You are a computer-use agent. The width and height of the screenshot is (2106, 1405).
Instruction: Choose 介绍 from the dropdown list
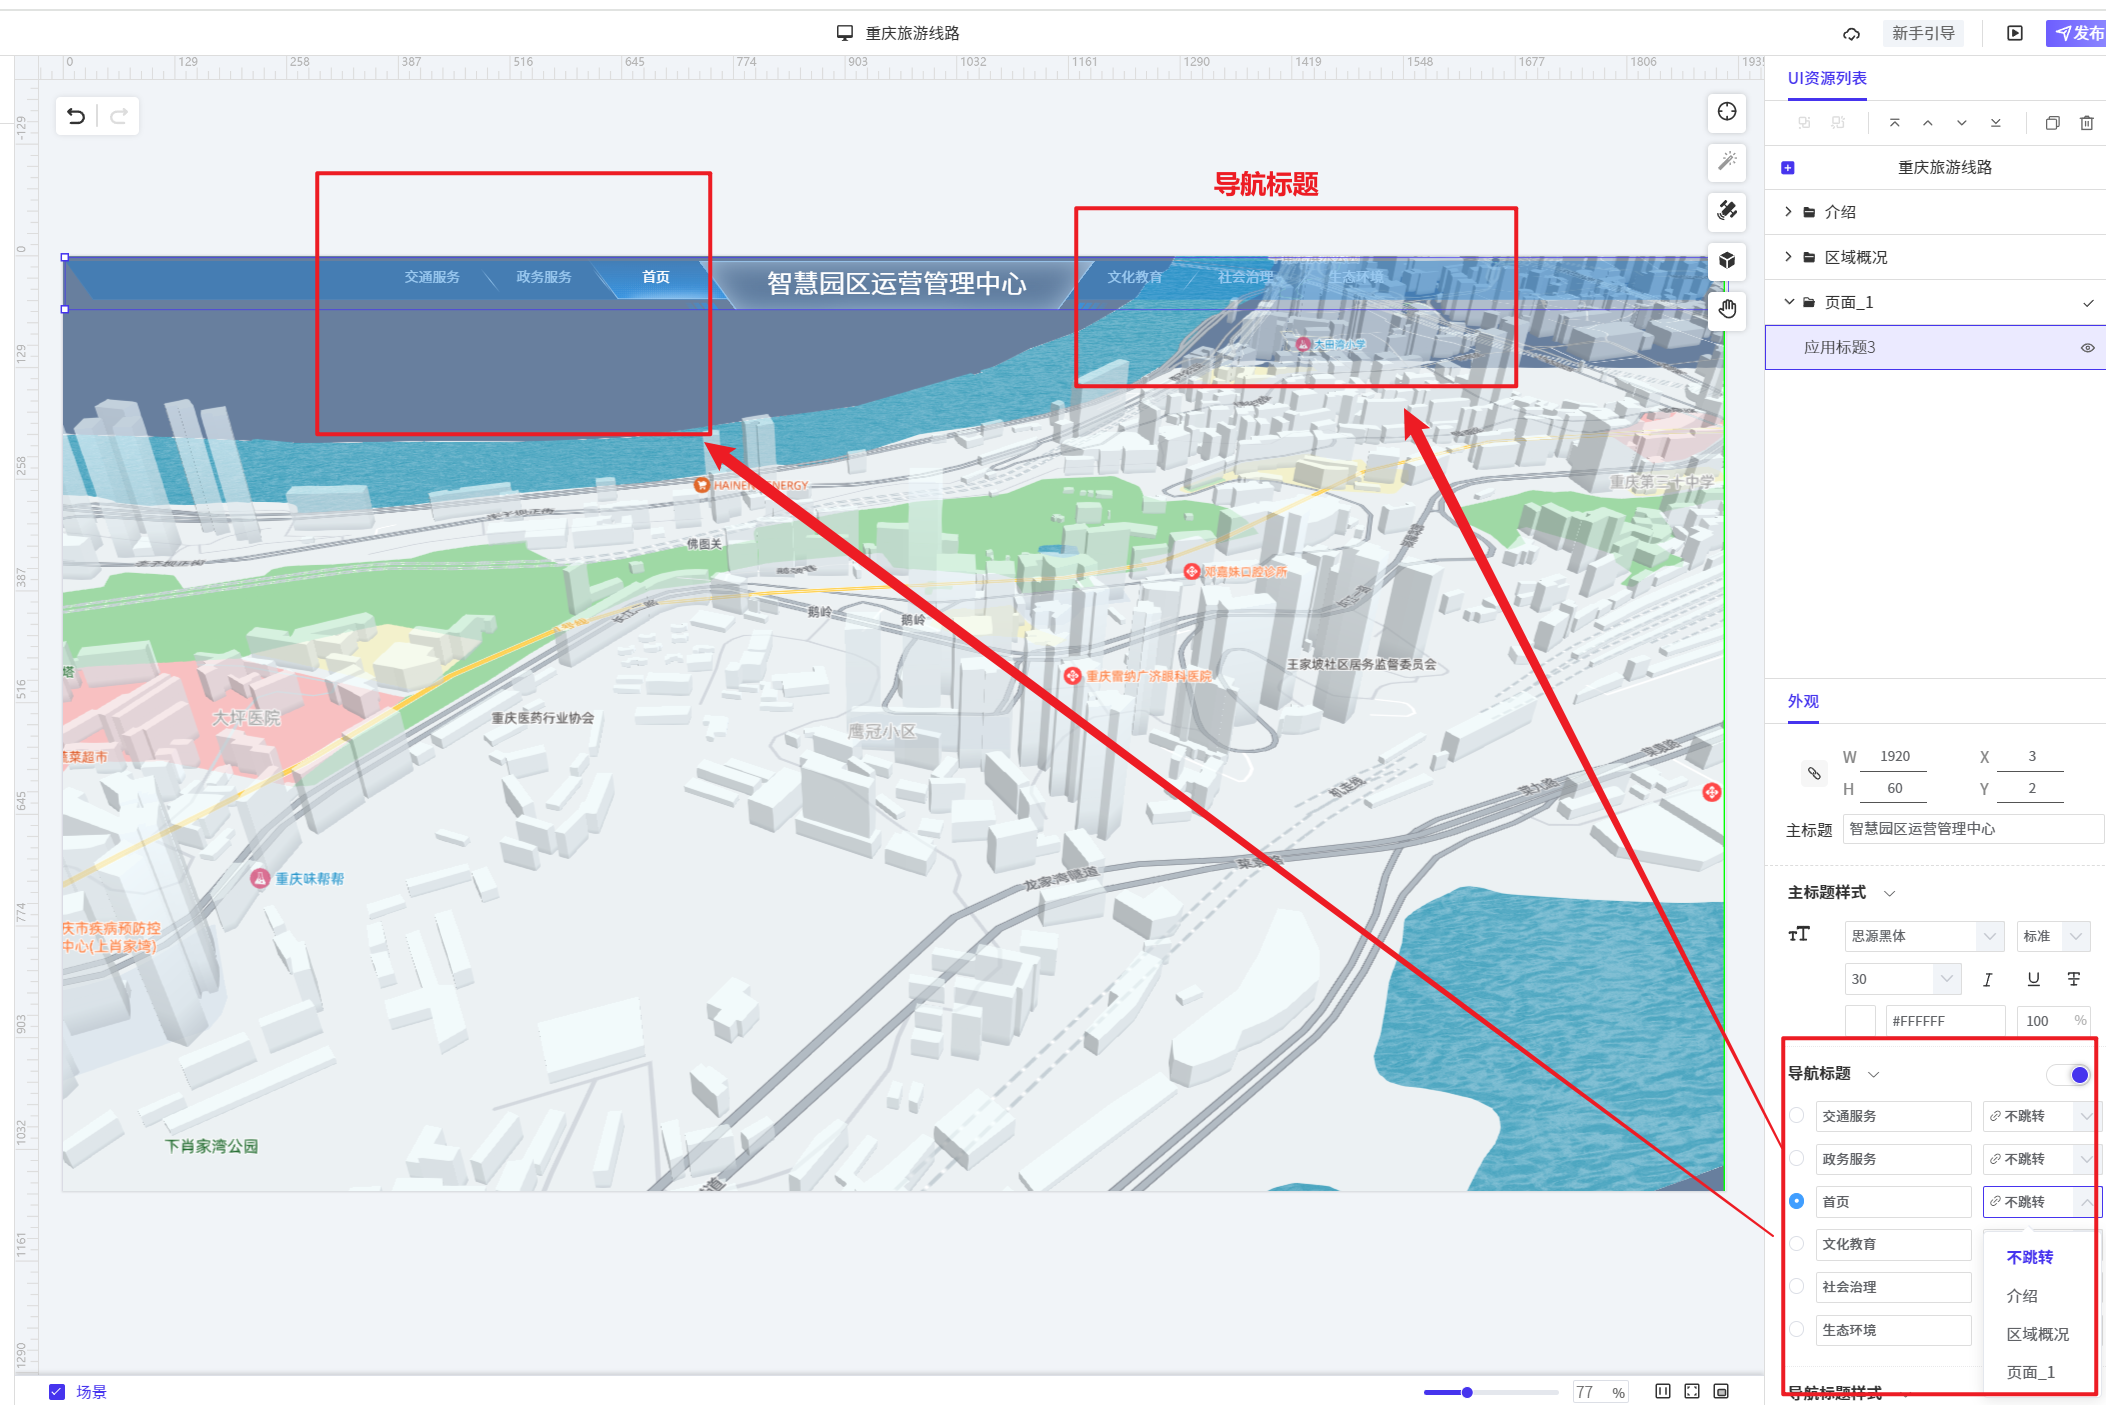[2022, 1296]
